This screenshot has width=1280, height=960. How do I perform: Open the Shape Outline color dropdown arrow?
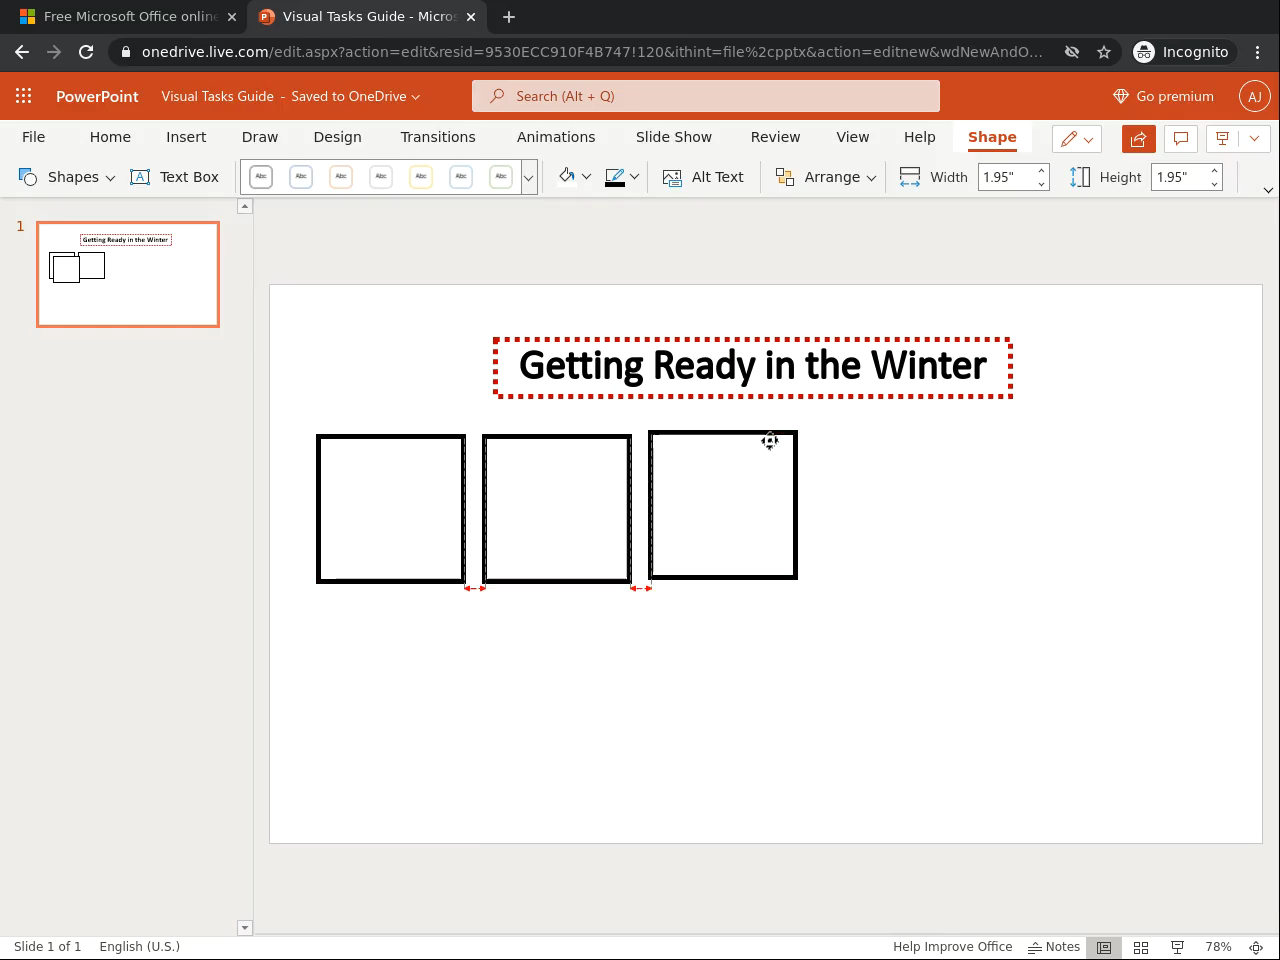pyautogui.click(x=634, y=177)
